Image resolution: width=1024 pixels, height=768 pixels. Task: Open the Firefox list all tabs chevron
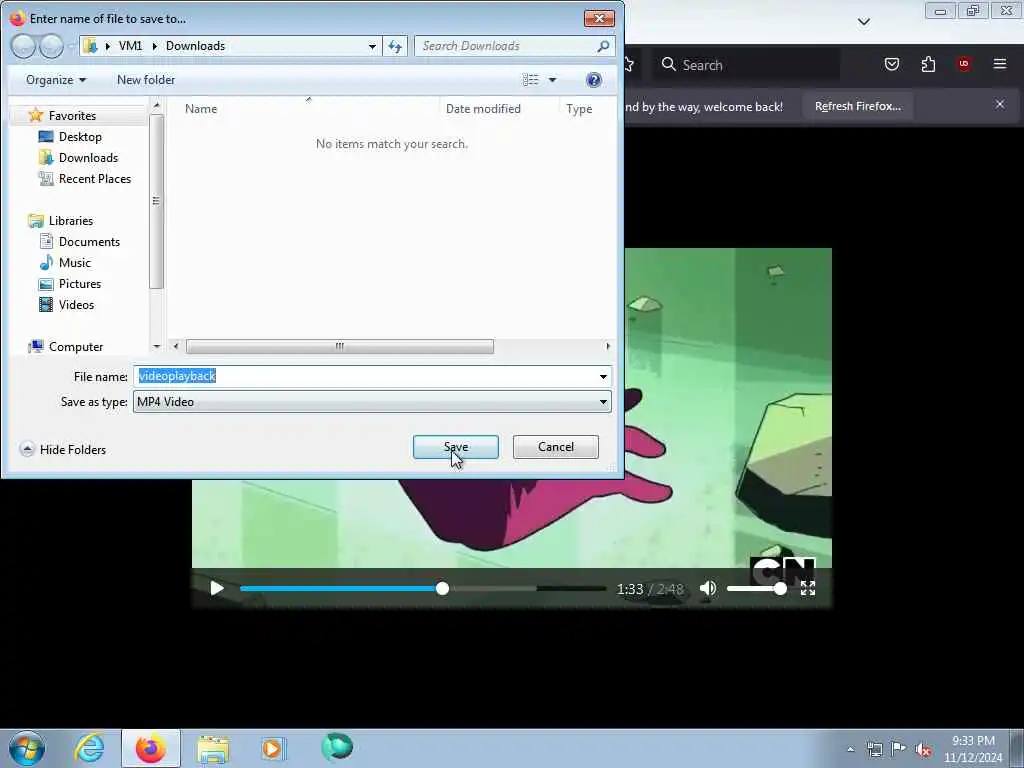863,22
